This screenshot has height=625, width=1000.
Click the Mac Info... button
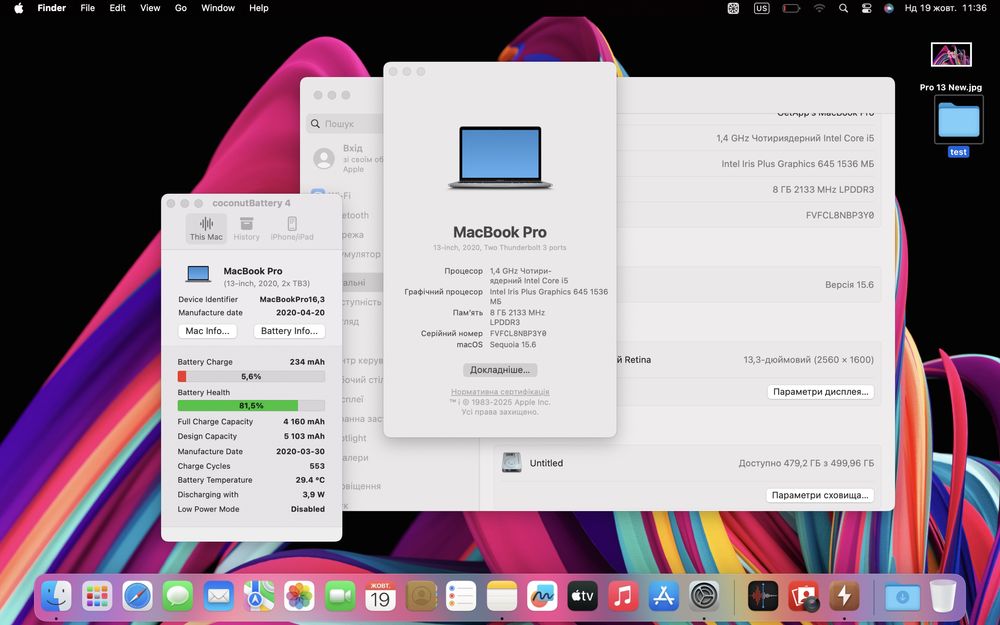(207, 331)
